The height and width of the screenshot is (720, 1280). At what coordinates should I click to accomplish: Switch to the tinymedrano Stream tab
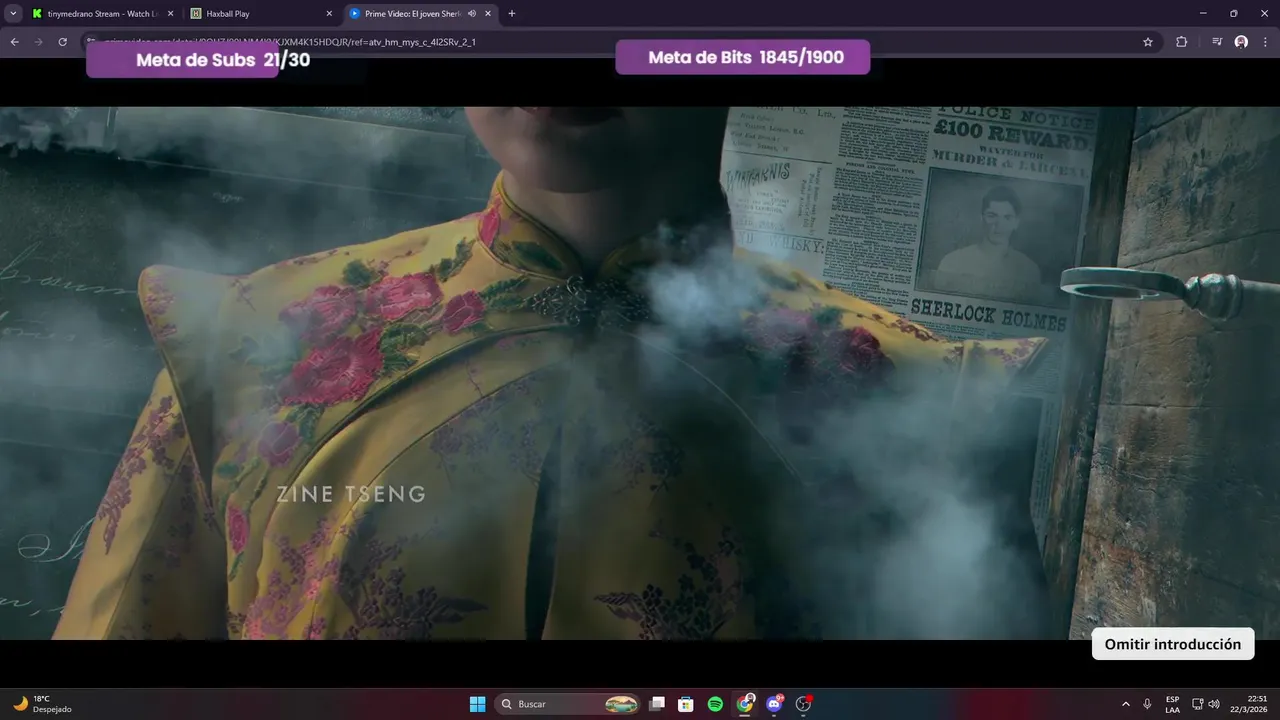[x=100, y=14]
